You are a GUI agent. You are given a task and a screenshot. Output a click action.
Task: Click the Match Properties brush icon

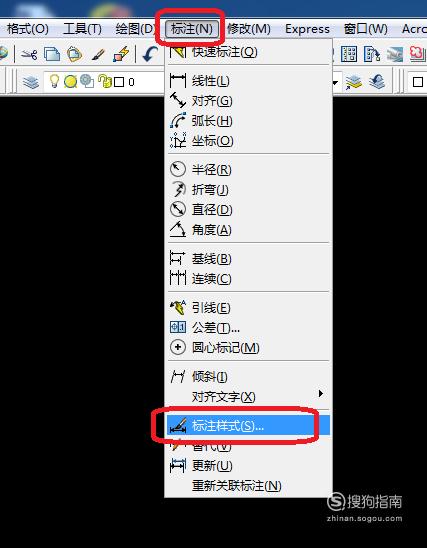coord(99,55)
